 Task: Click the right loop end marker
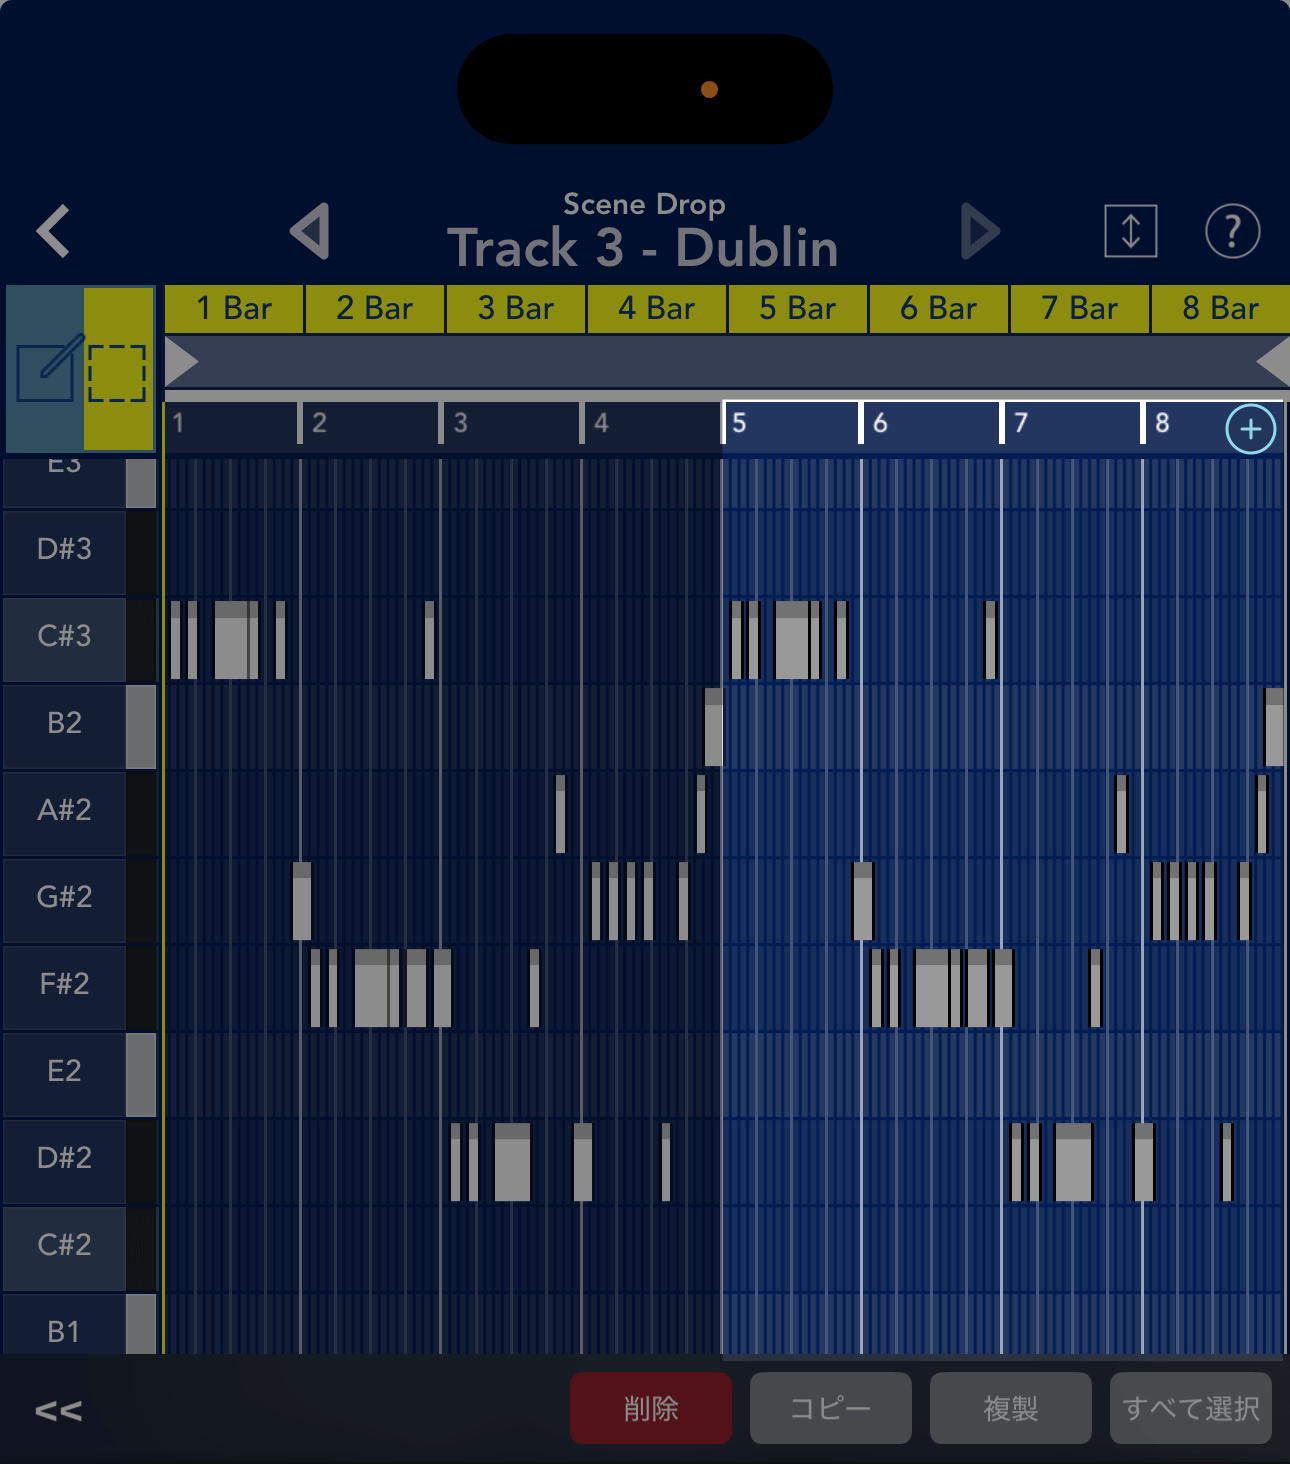click(1273, 361)
